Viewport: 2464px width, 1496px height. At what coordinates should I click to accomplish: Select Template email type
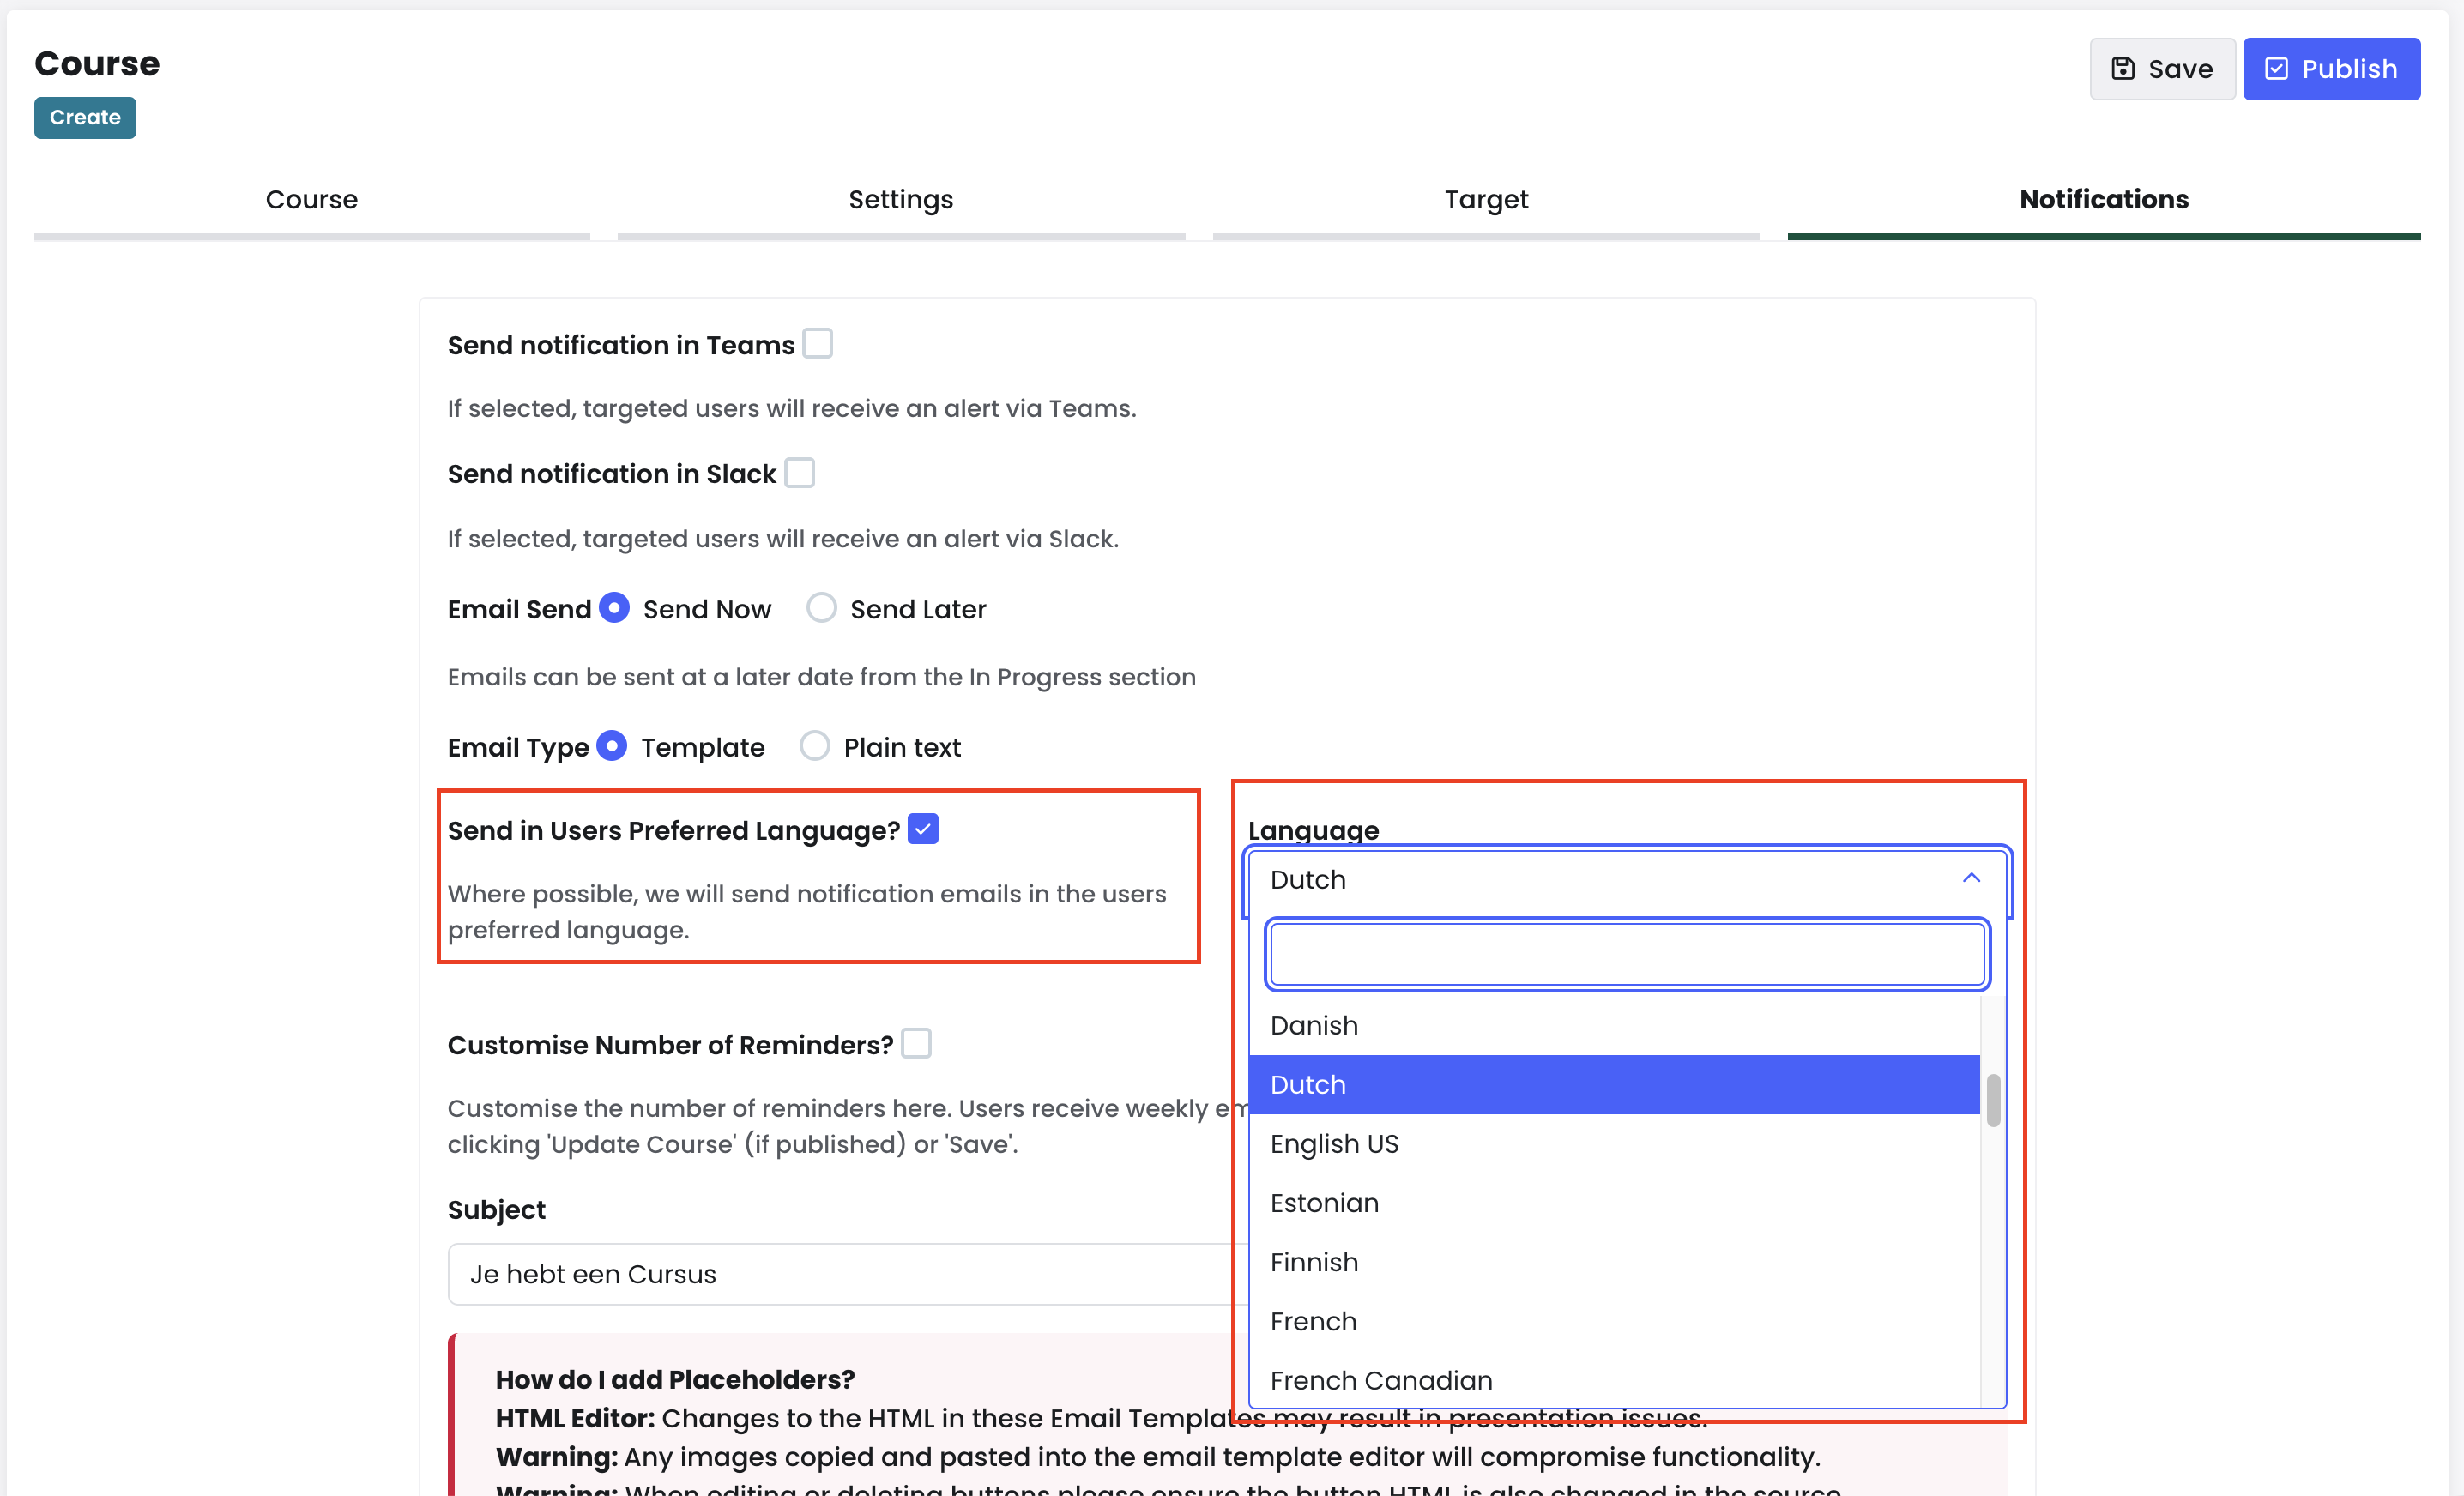(x=612, y=746)
